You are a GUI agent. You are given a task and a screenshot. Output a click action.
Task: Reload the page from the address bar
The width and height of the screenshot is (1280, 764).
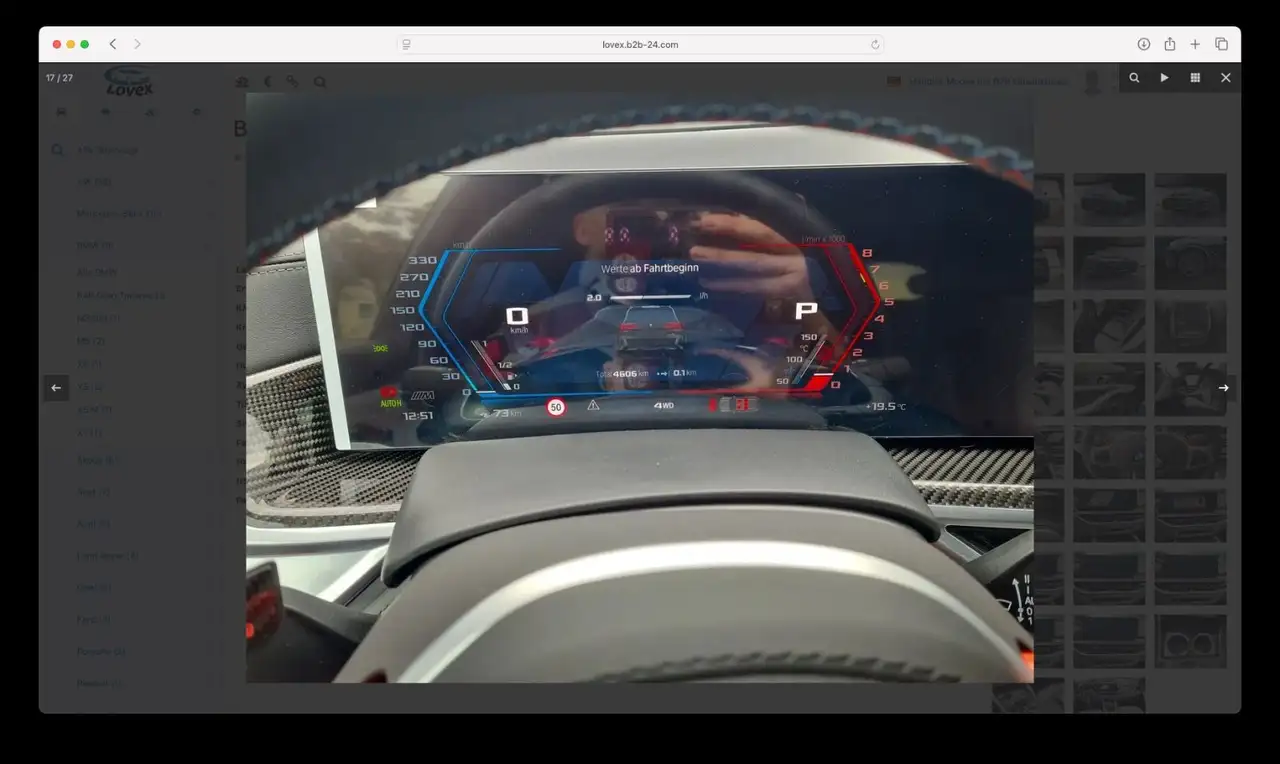tap(875, 44)
